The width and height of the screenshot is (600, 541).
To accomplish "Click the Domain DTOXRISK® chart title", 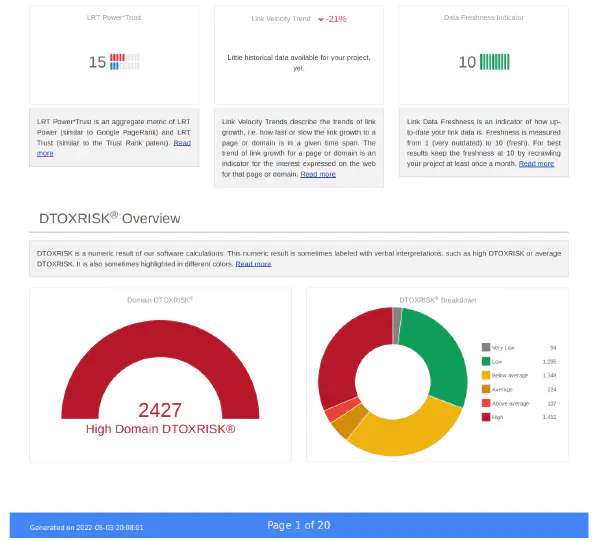I will click(x=160, y=300).
